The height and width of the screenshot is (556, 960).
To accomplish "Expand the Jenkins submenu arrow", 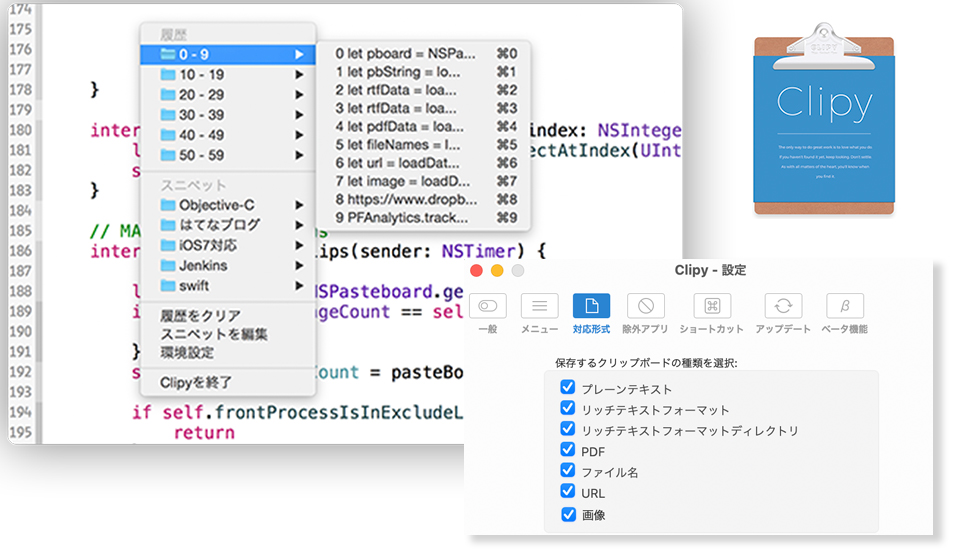I will [x=299, y=266].
